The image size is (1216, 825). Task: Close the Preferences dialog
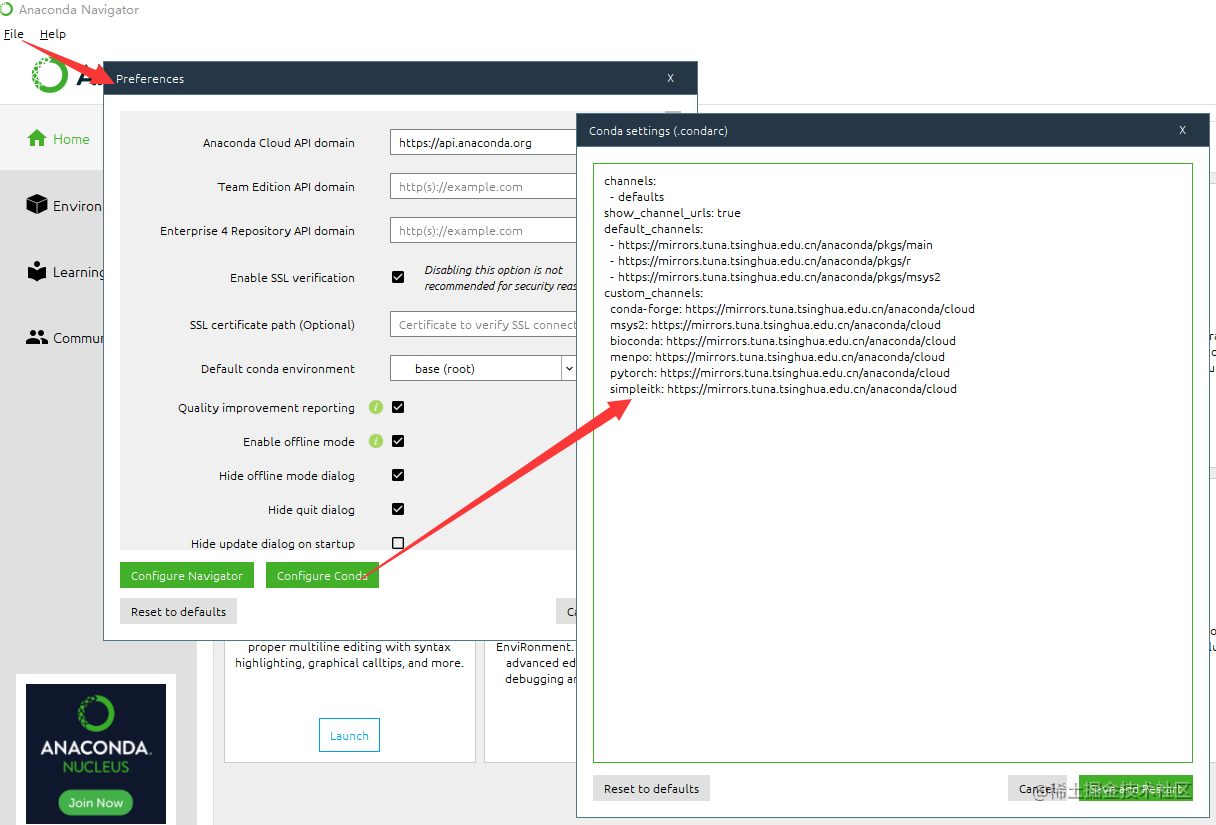pos(671,78)
